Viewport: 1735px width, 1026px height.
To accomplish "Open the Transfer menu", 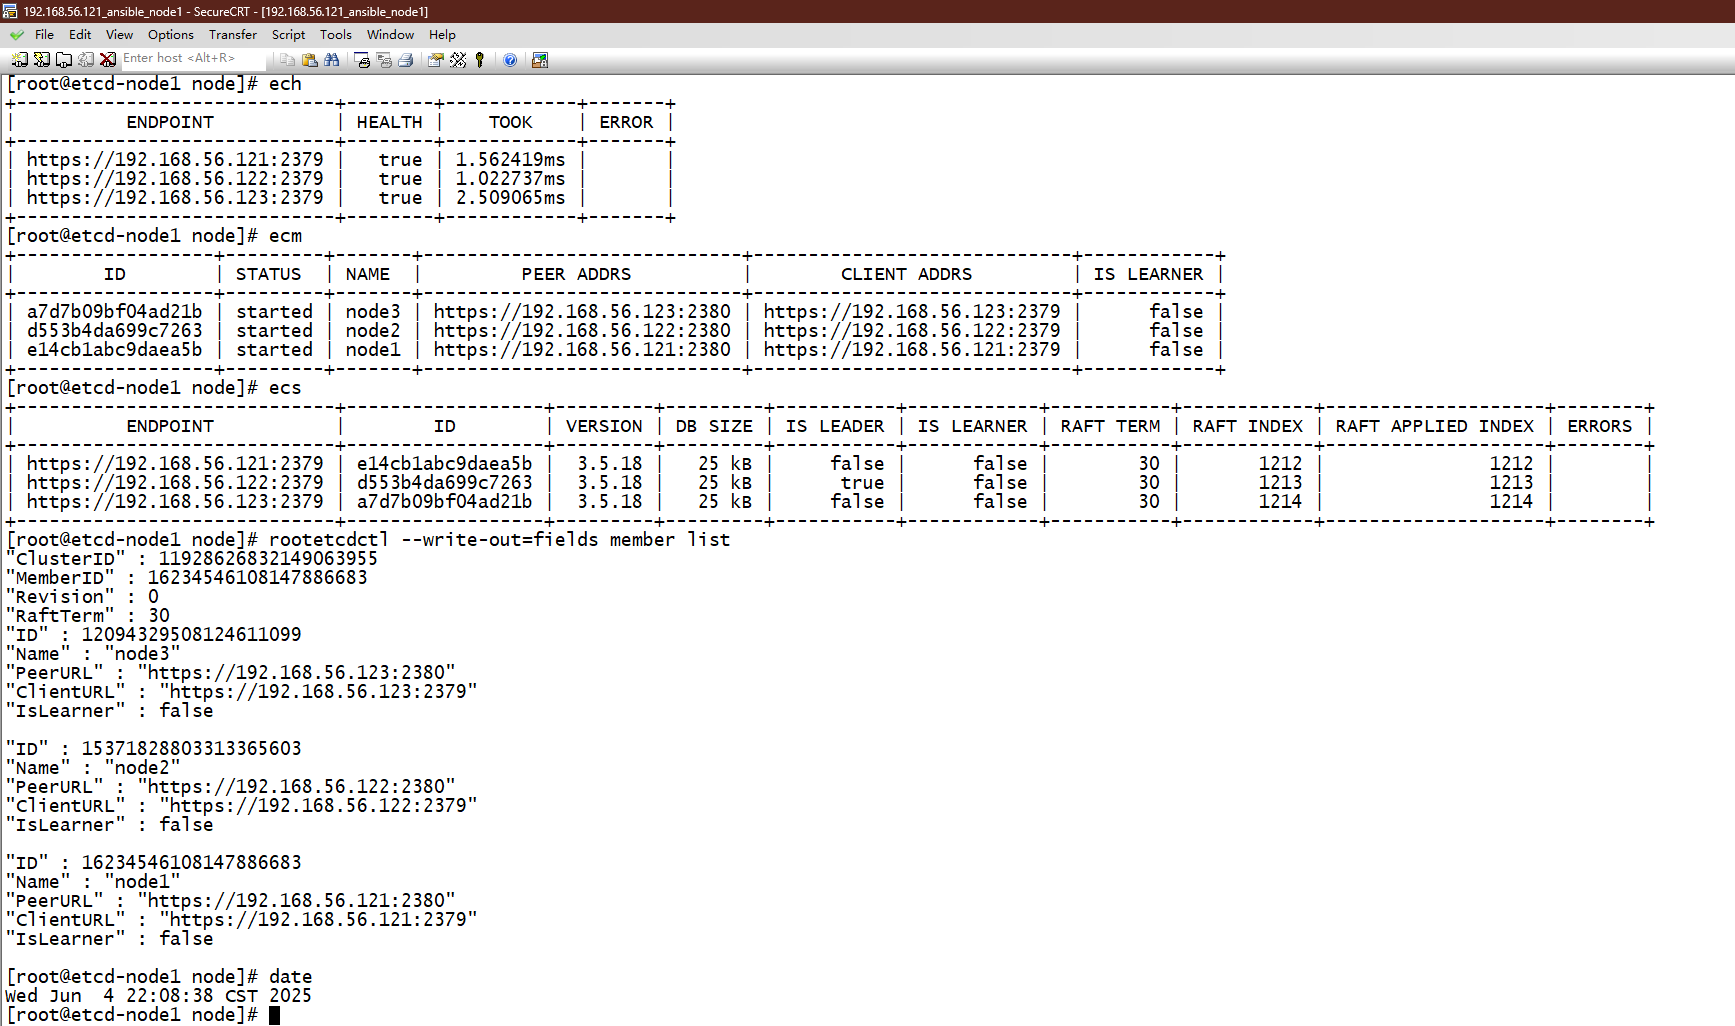I will (233, 35).
